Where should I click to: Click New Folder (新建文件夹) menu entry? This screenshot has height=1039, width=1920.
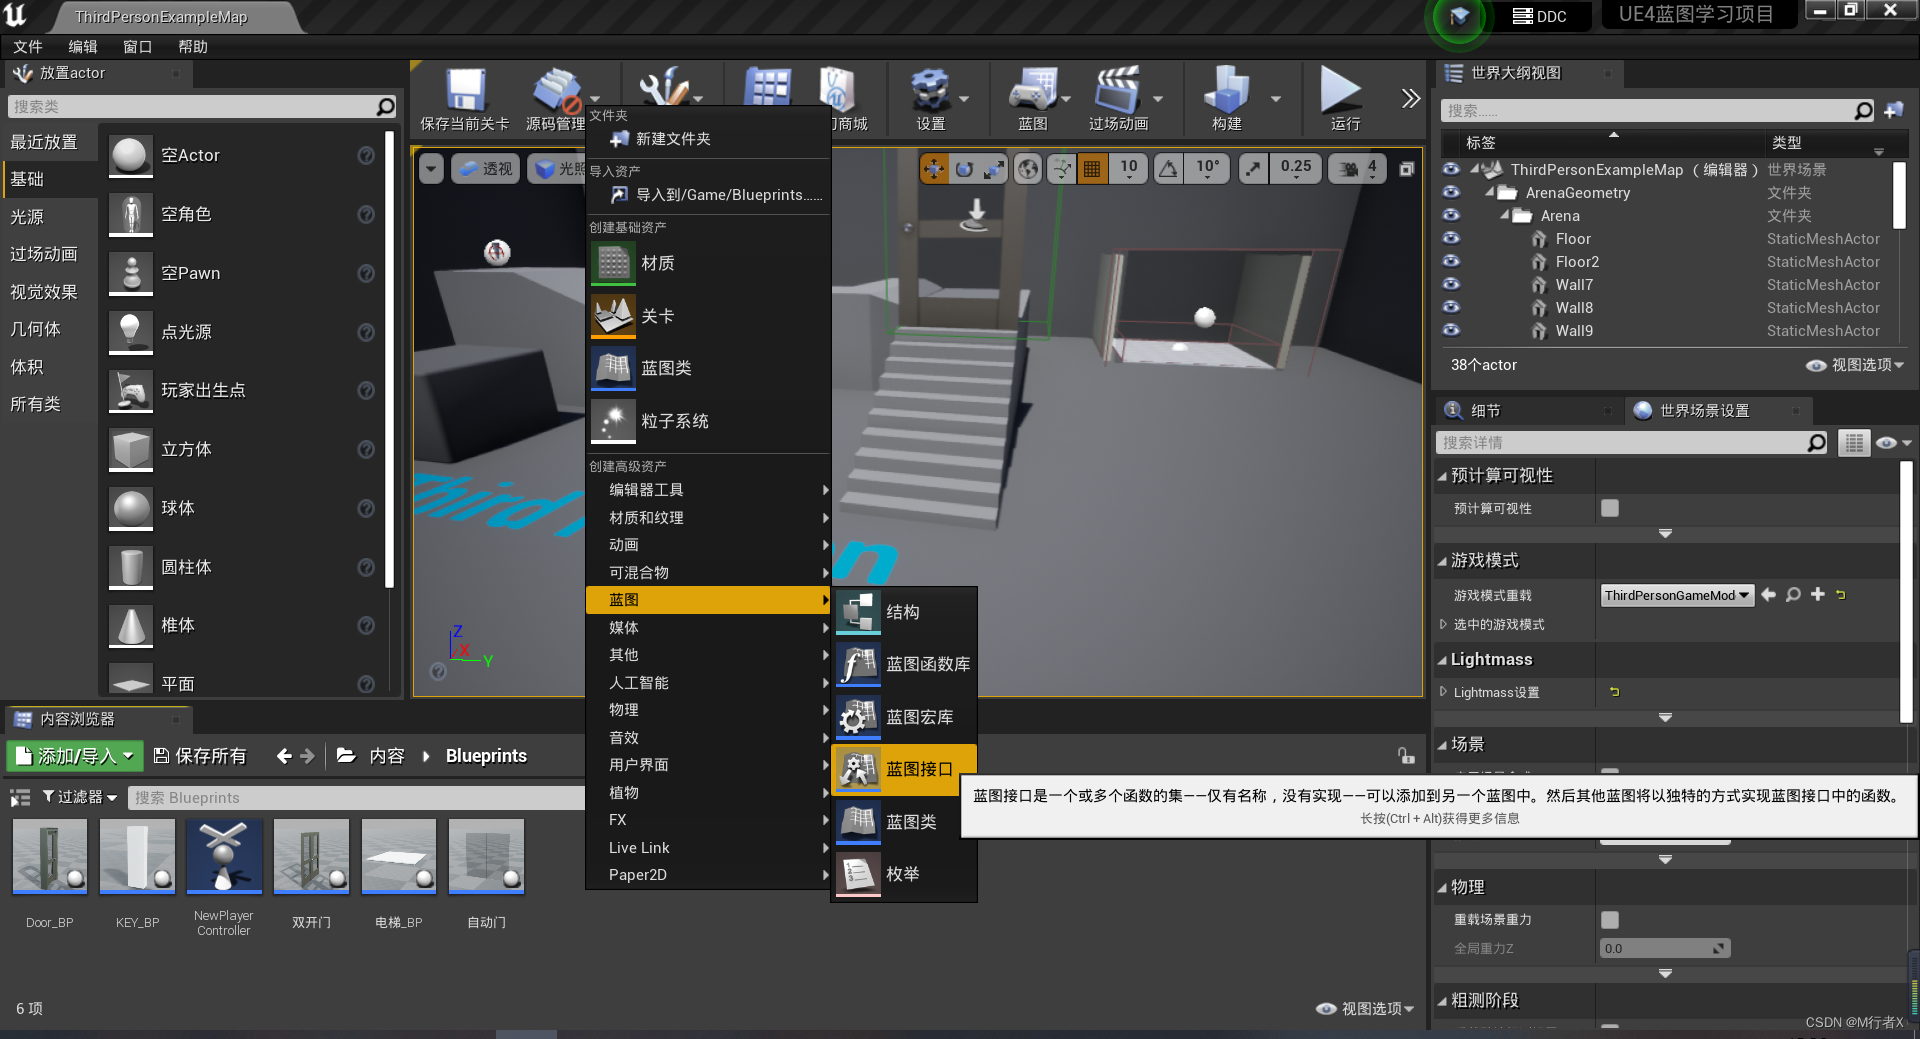(708, 139)
